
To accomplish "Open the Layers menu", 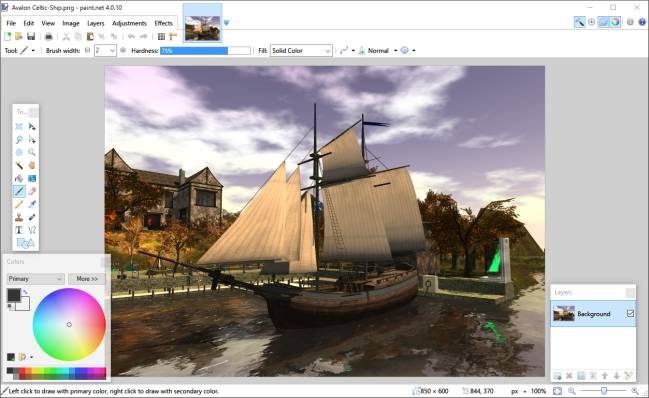I will tap(96, 23).
